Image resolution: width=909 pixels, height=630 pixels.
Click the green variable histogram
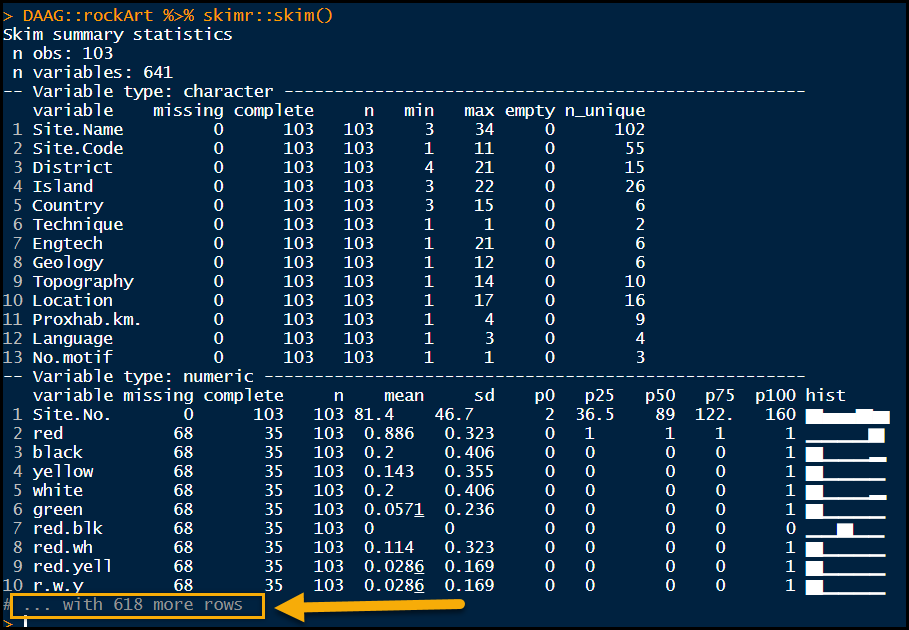point(846,509)
